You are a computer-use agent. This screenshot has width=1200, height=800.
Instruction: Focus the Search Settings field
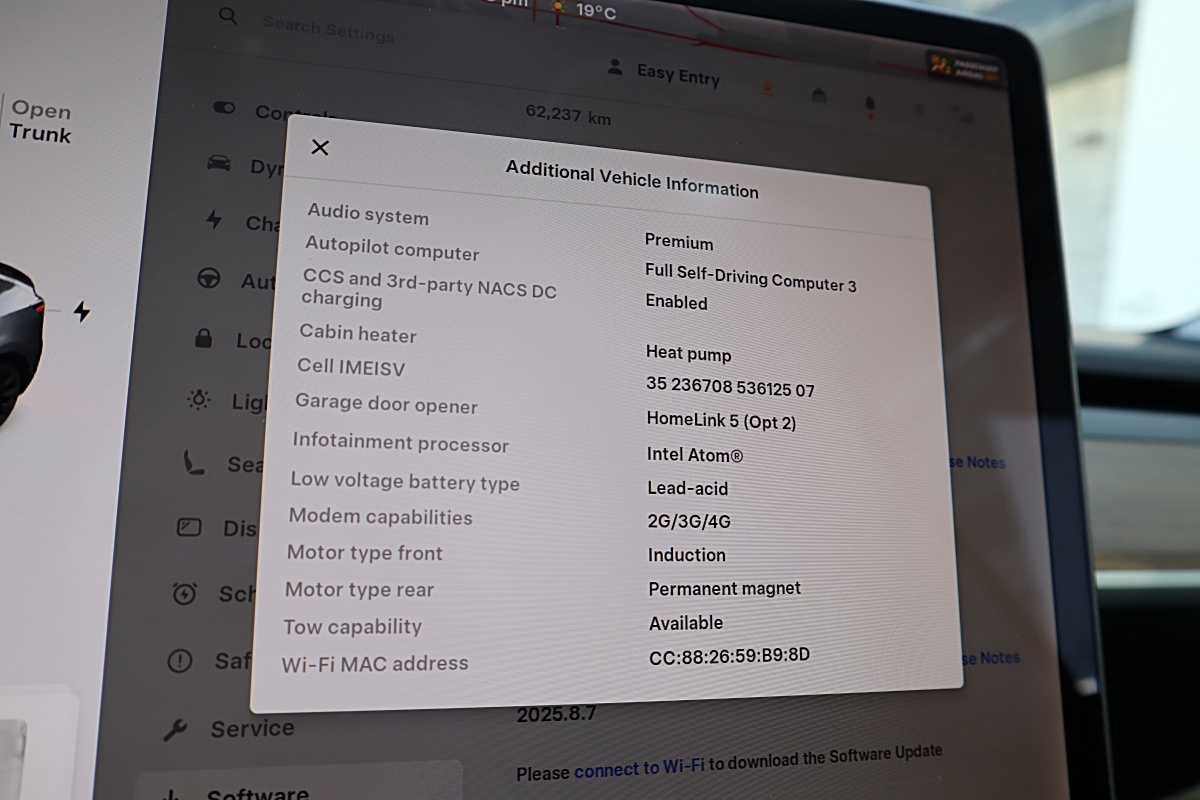(x=328, y=28)
